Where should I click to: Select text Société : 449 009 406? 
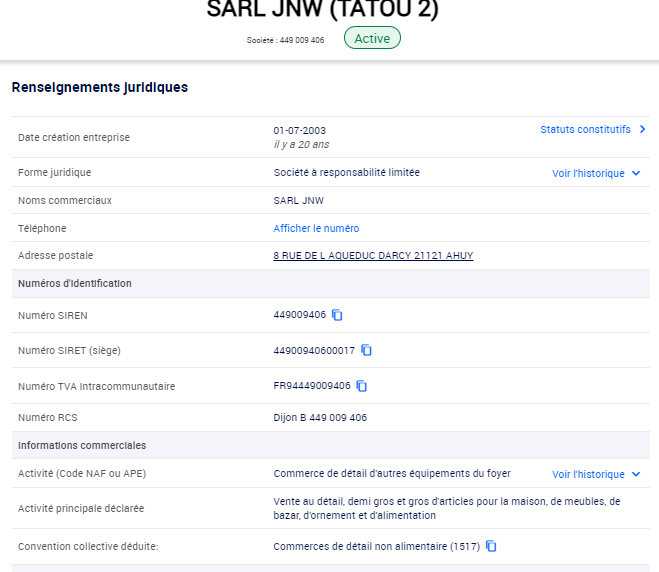click(x=285, y=40)
